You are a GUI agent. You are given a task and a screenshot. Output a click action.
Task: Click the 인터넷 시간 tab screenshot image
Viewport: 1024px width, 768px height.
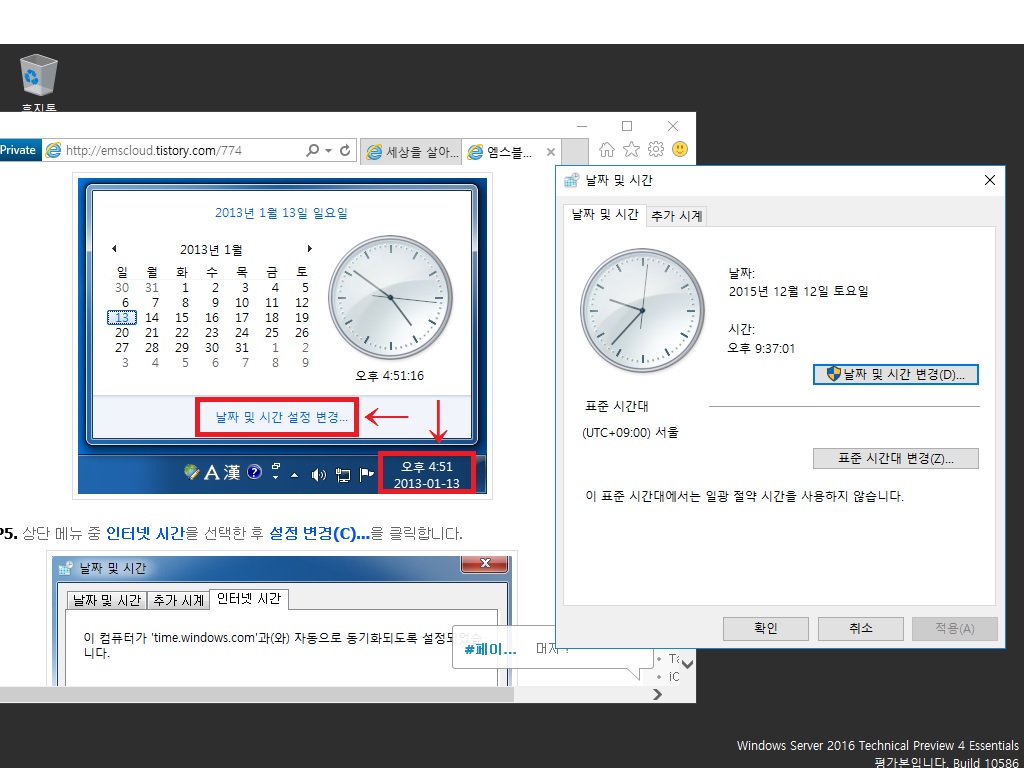tap(282, 620)
